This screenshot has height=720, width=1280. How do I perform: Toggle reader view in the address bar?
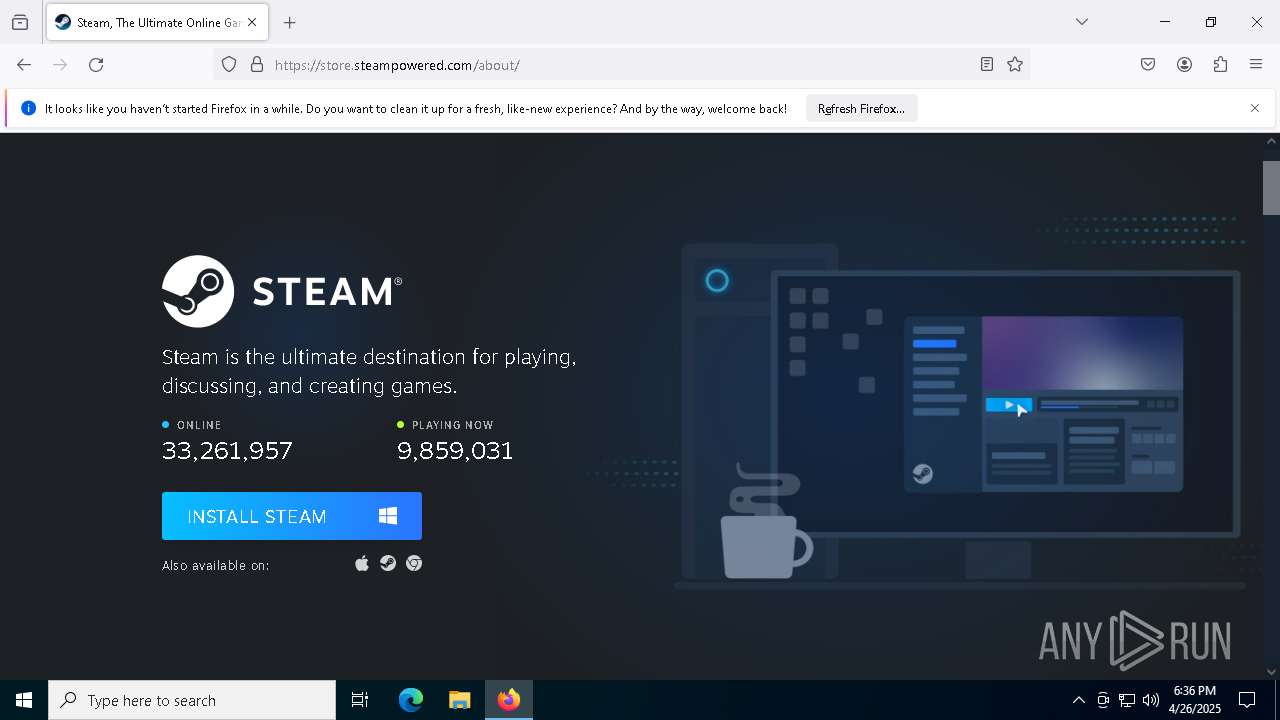click(987, 65)
